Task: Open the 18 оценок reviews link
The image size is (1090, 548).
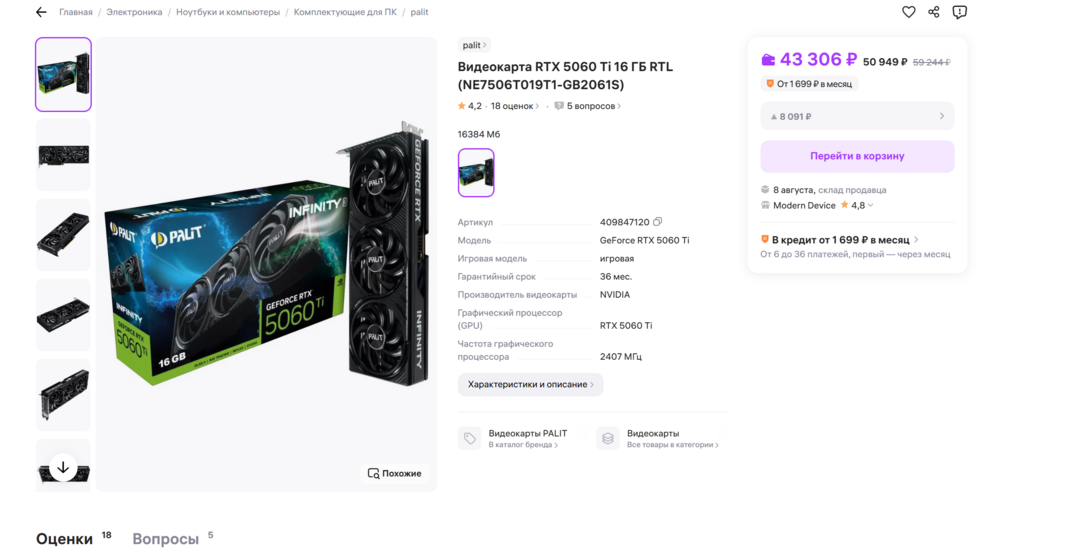Action: click(514, 106)
